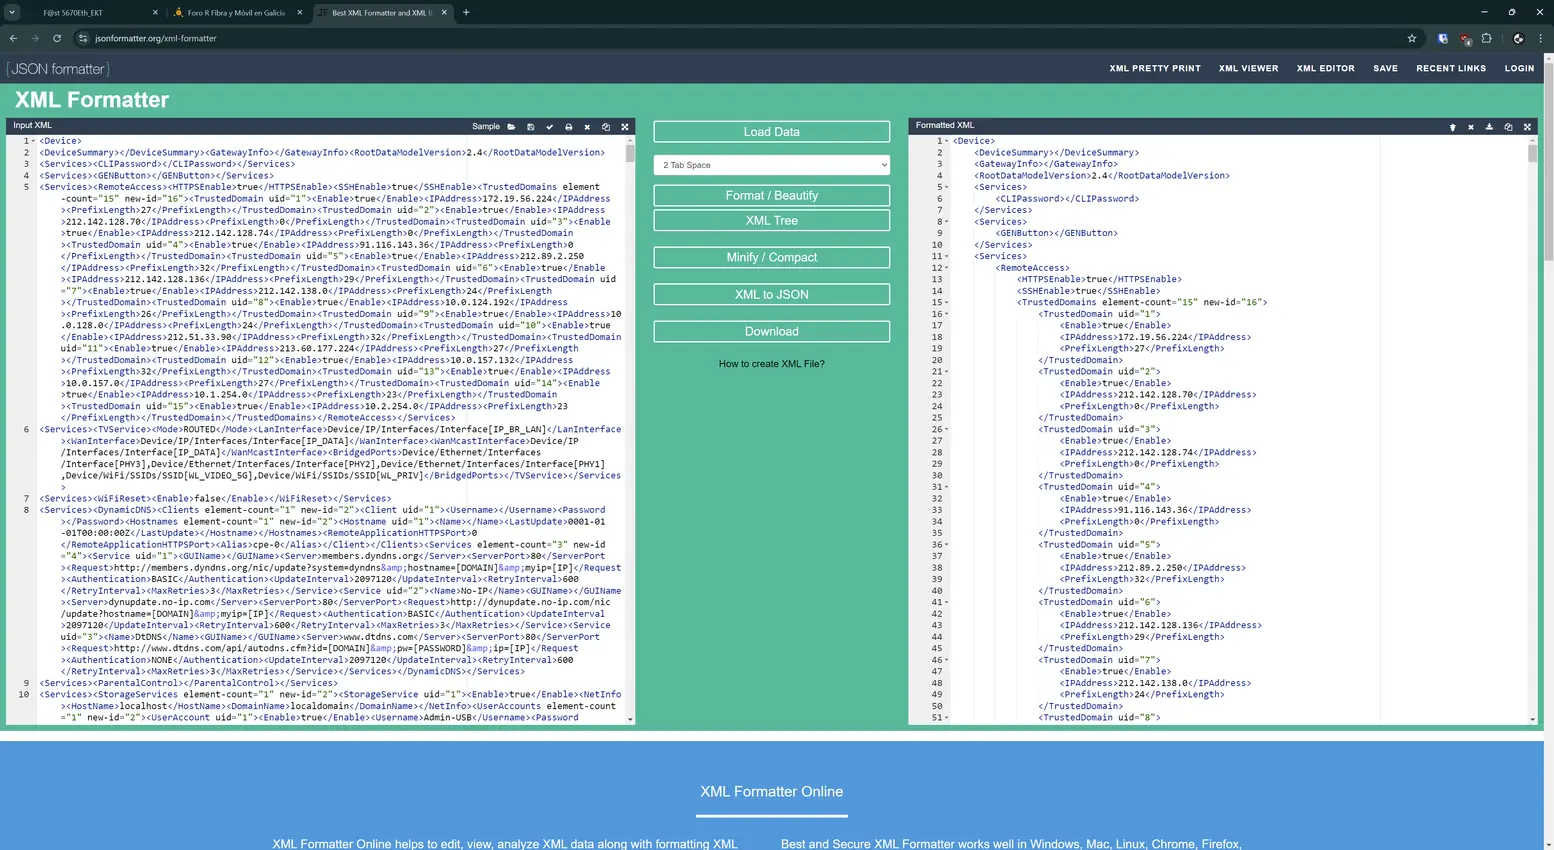Collapse Services fold arrow at formatted line 8
1554x850 pixels.
click(x=946, y=222)
